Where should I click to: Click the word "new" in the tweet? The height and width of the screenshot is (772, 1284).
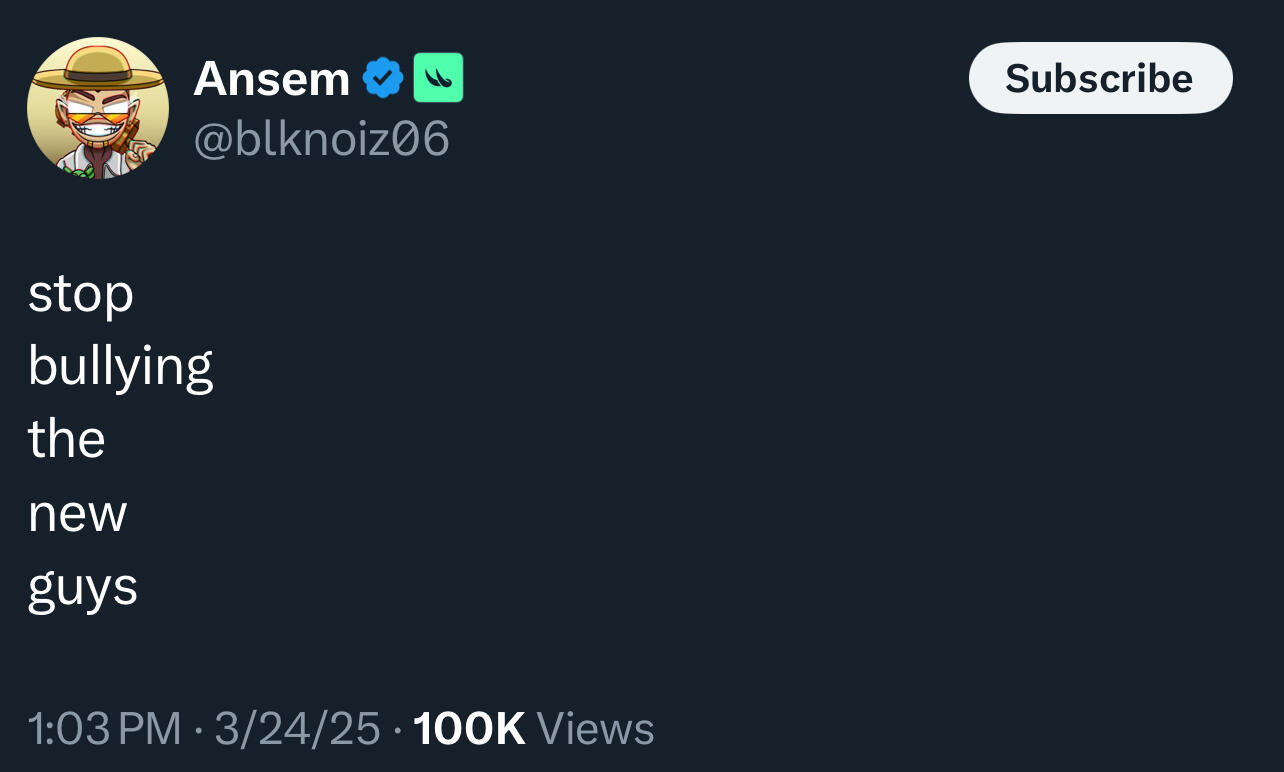tap(77, 514)
